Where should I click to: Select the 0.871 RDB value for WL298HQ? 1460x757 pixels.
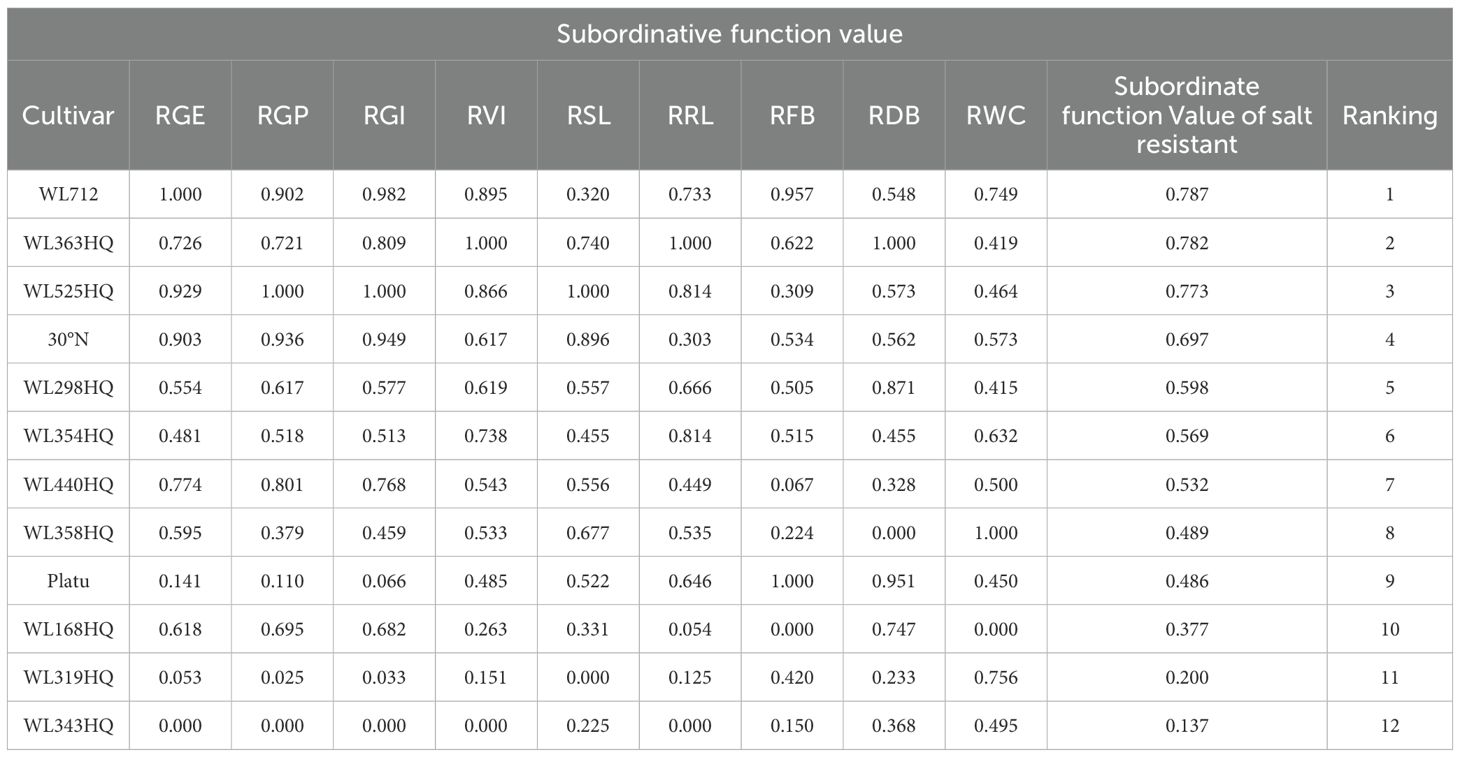coord(893,388)
